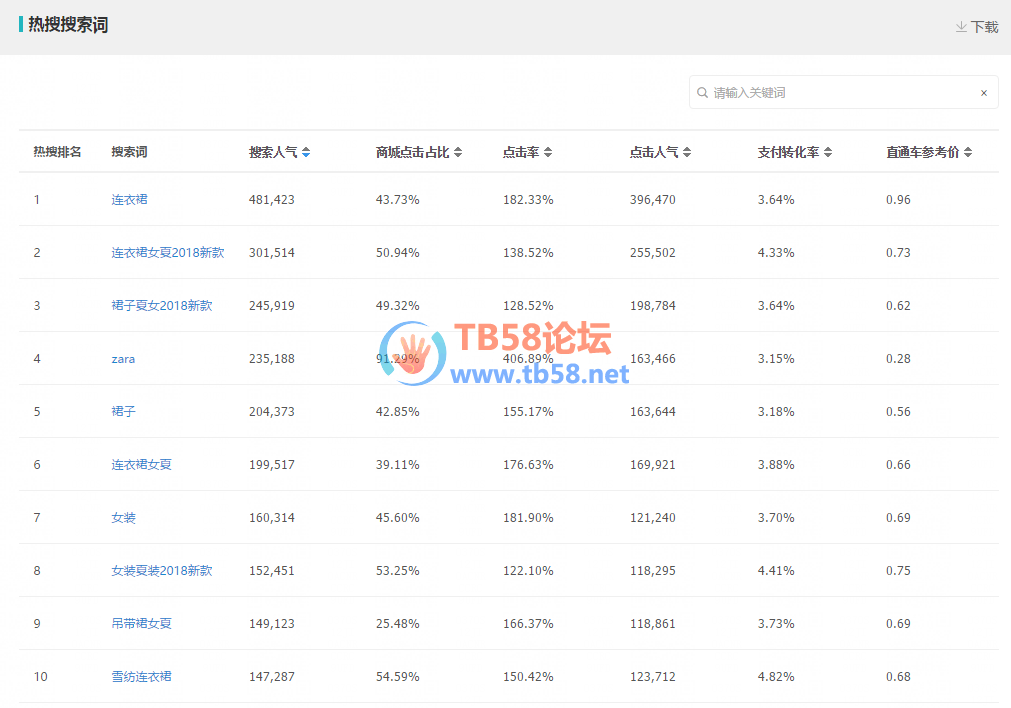
Task: Select the 女装 search term
Action: click(x=123, y=518)
